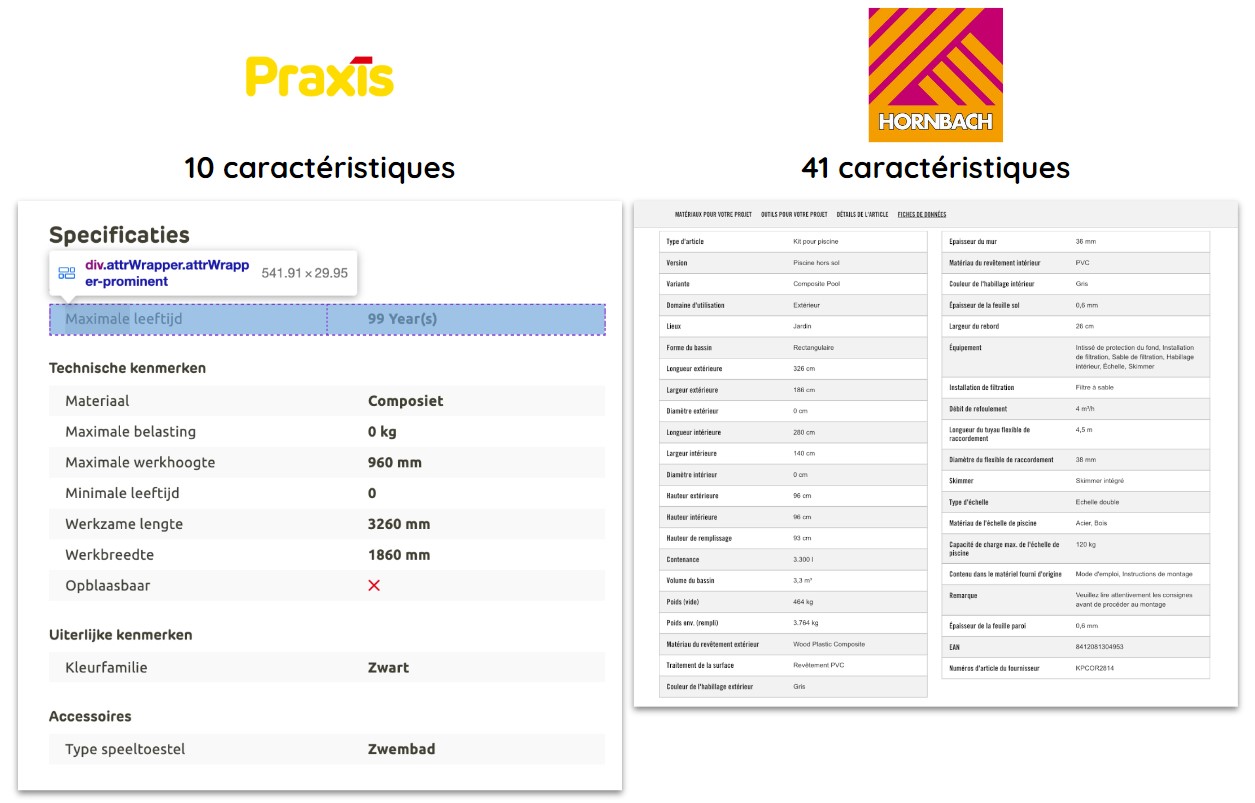Viewport: 1255px width, 803px height.
Task: Click the 4 m³/h value
Action: pos(1085,408)
